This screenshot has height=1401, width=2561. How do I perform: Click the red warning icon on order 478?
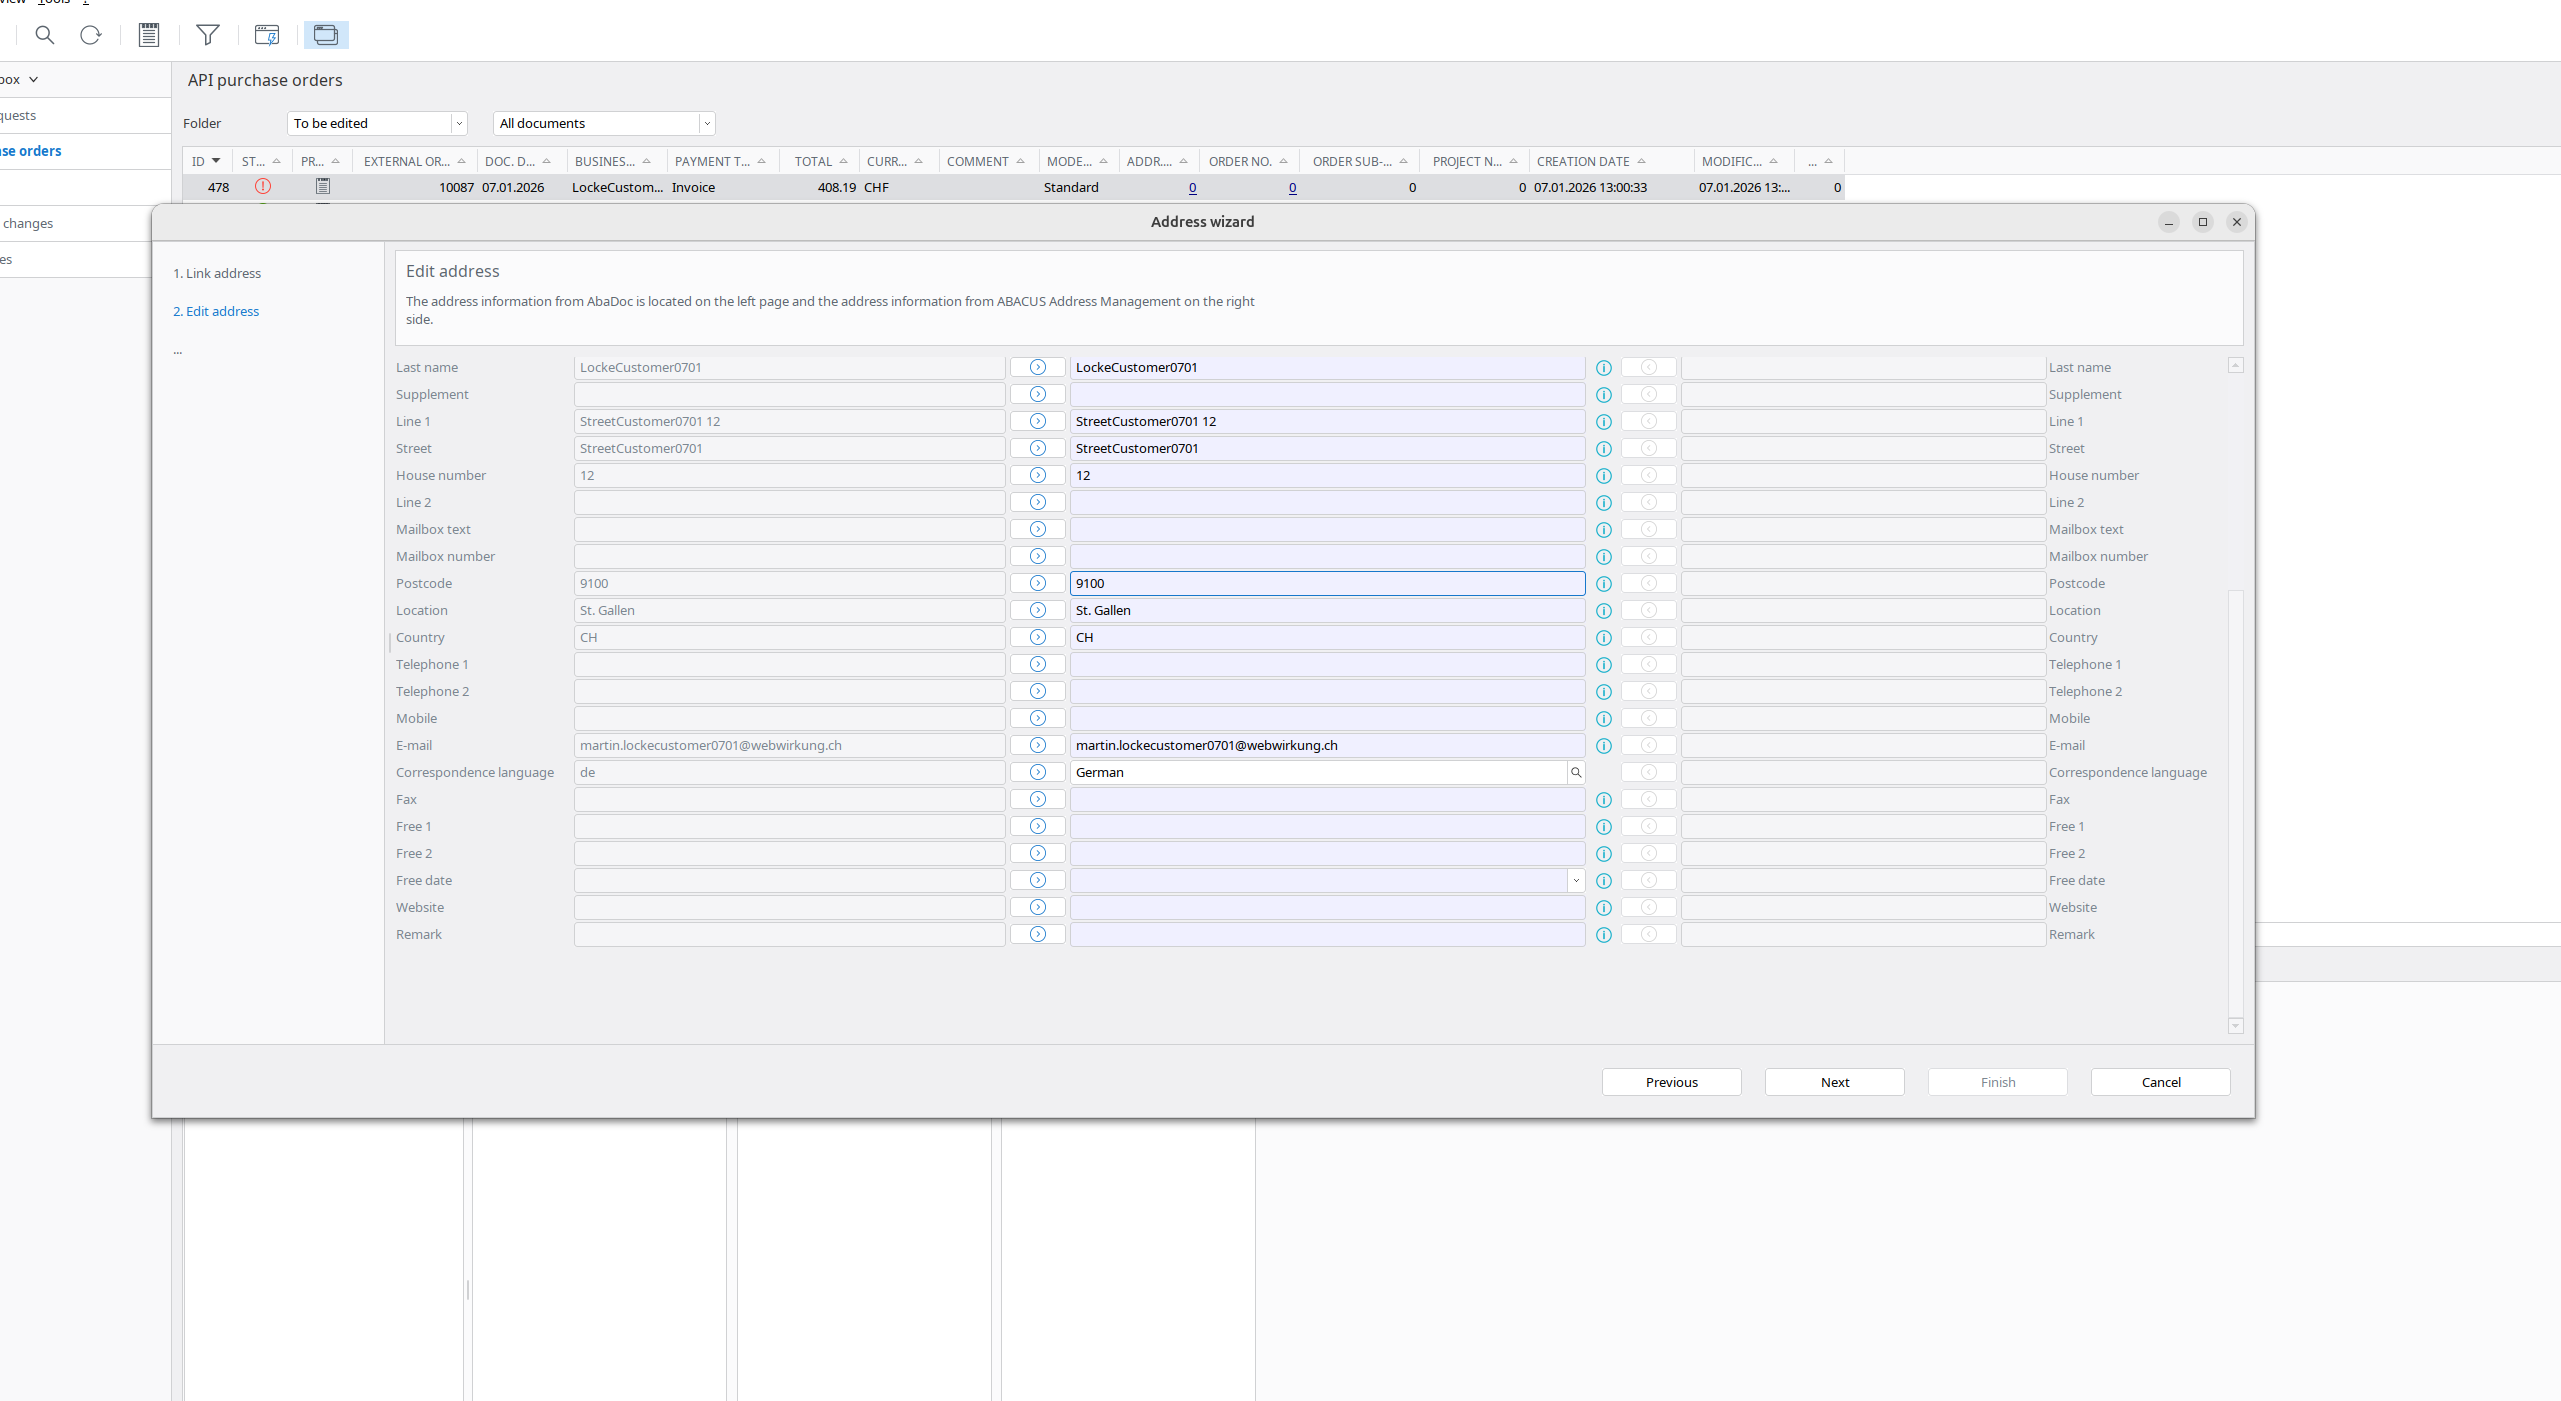tap(262, 187)
